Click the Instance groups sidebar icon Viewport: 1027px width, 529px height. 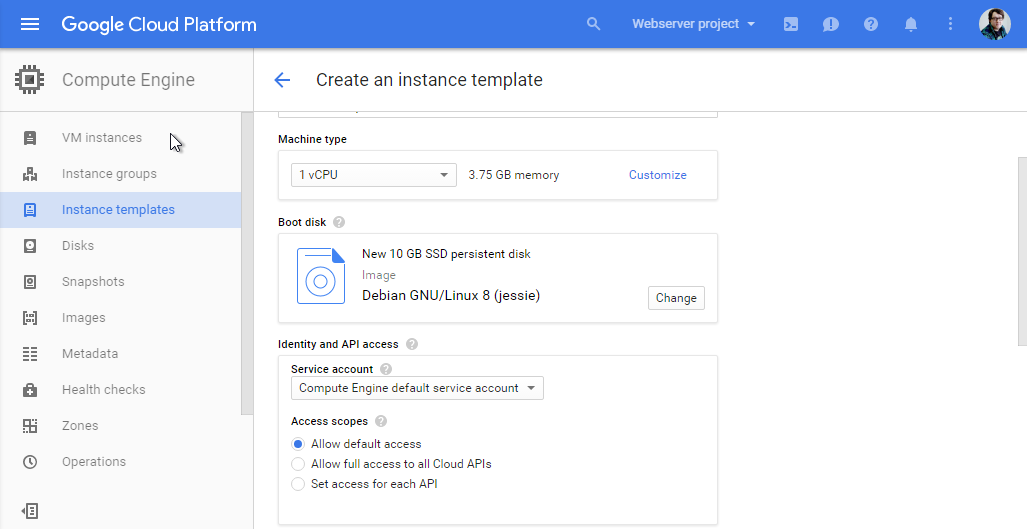(29, 174)
